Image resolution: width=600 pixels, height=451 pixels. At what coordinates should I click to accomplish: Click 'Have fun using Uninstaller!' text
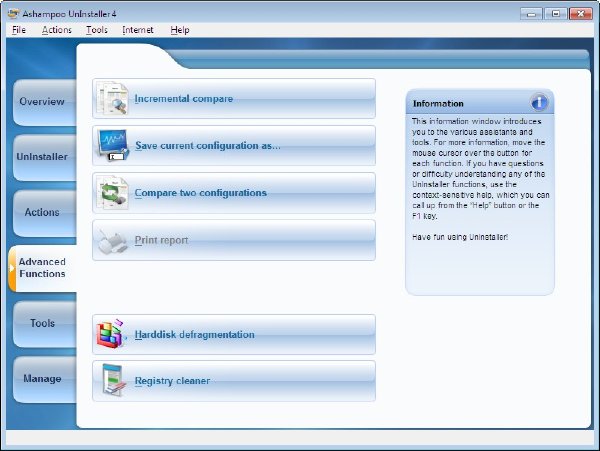460,237
